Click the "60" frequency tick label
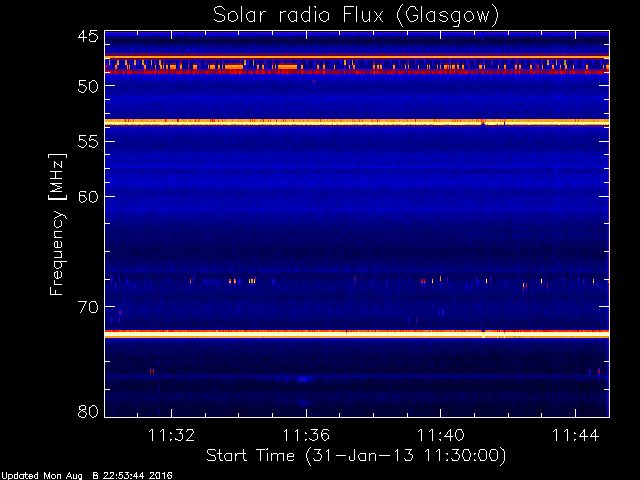 (x=88, y=197)
